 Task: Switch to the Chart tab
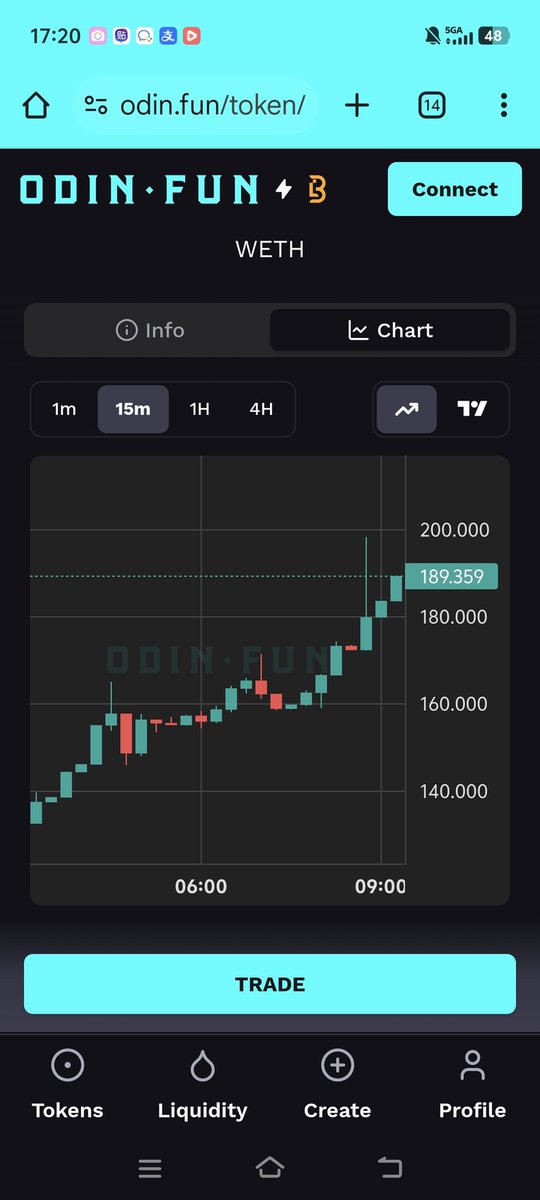[x=390, y=330]
